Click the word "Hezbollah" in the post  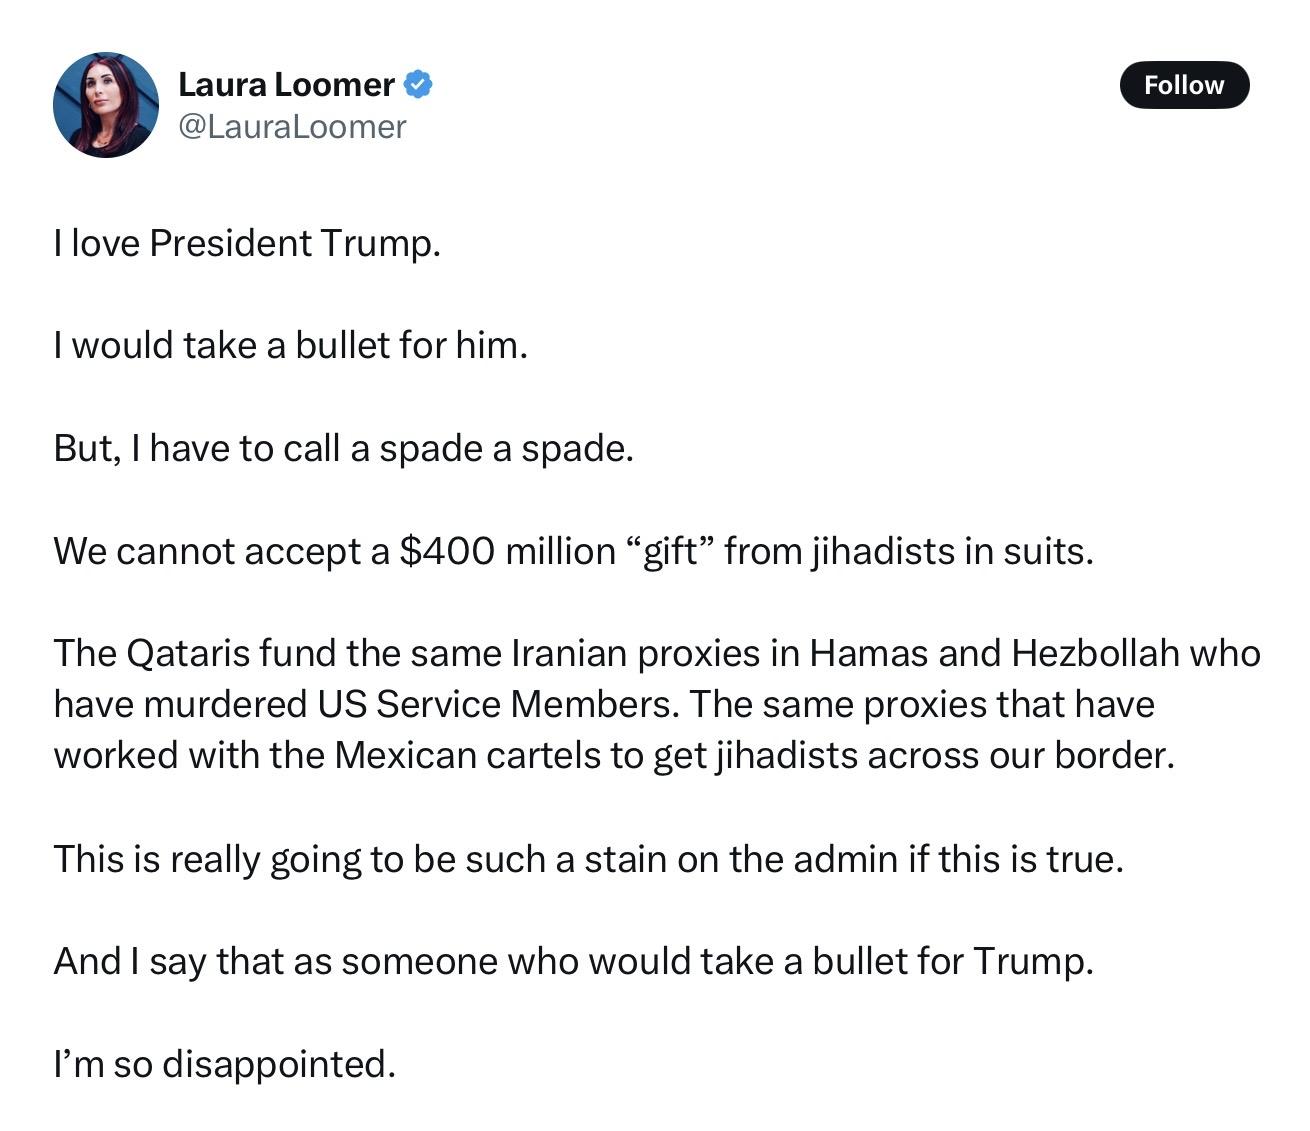tap(1095, 654)
